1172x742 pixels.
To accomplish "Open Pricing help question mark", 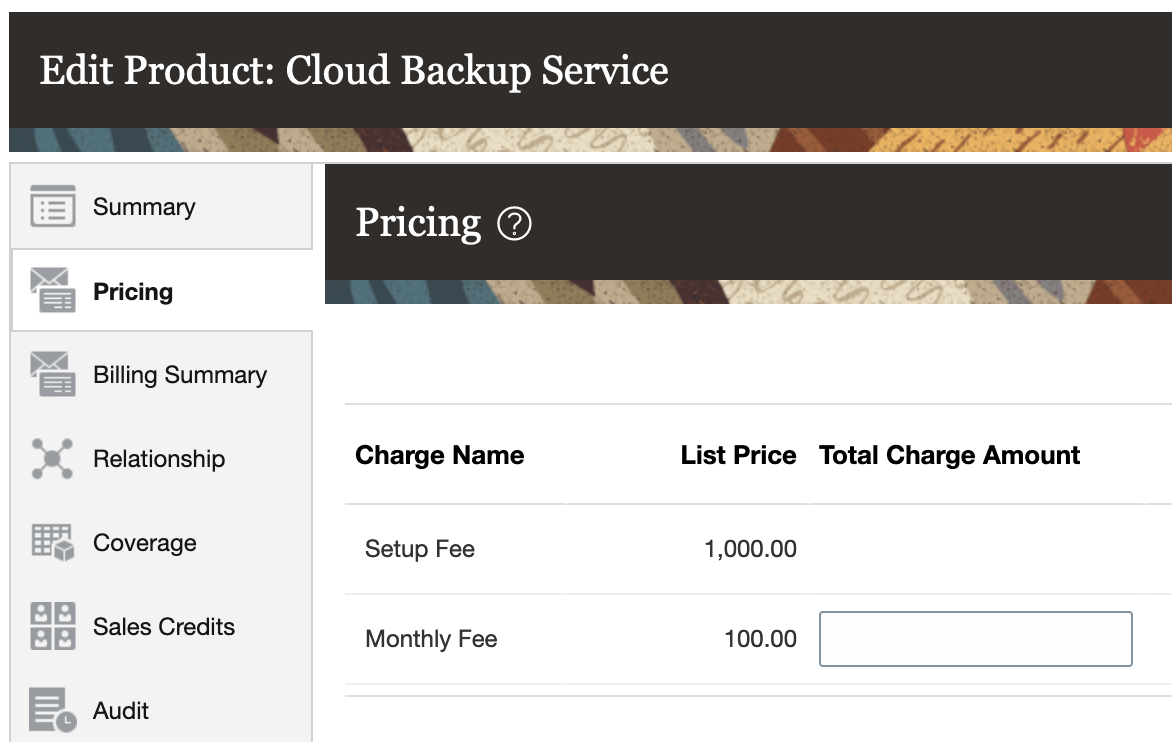I will pos(514,223).
